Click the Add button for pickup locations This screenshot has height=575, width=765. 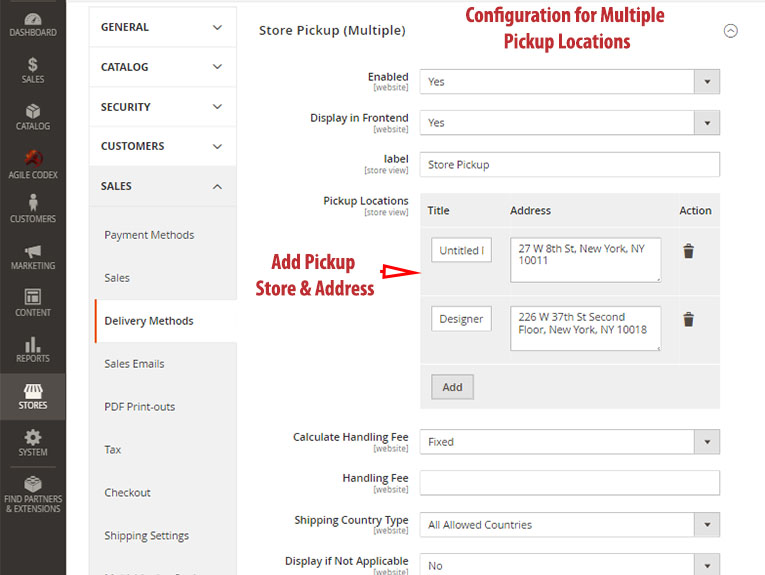(452, 387)
